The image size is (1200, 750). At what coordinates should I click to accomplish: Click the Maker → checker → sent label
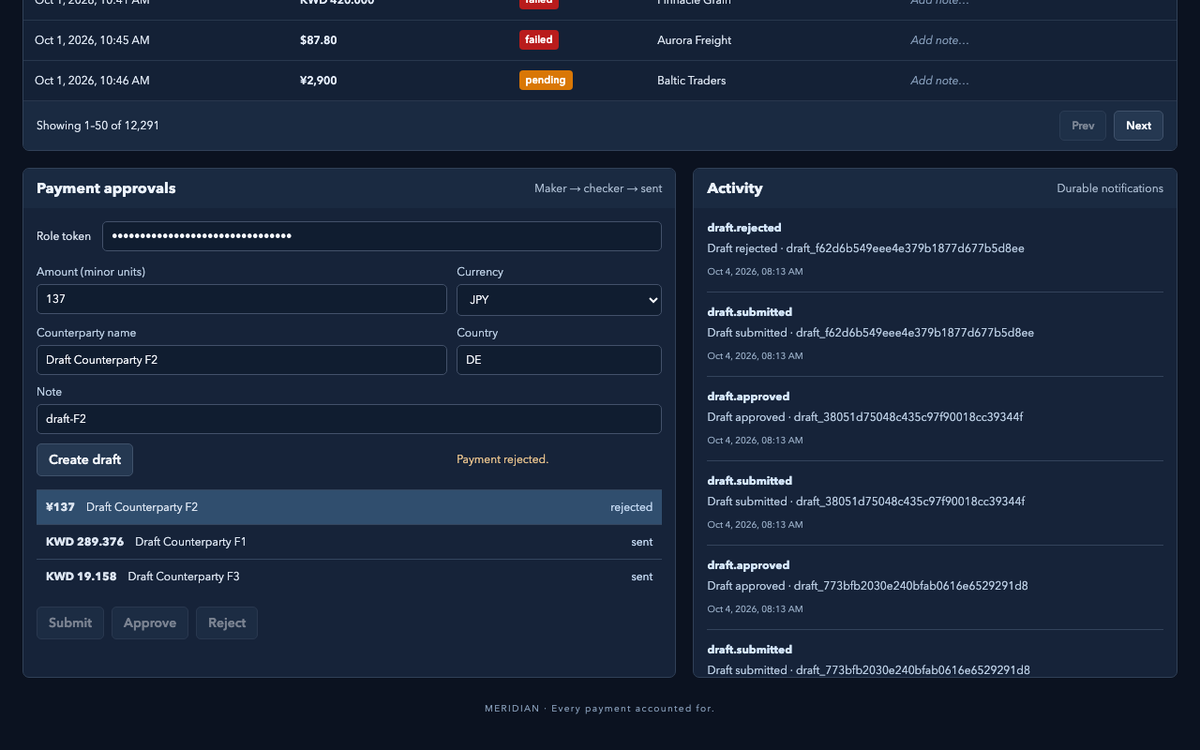(598, 188)
